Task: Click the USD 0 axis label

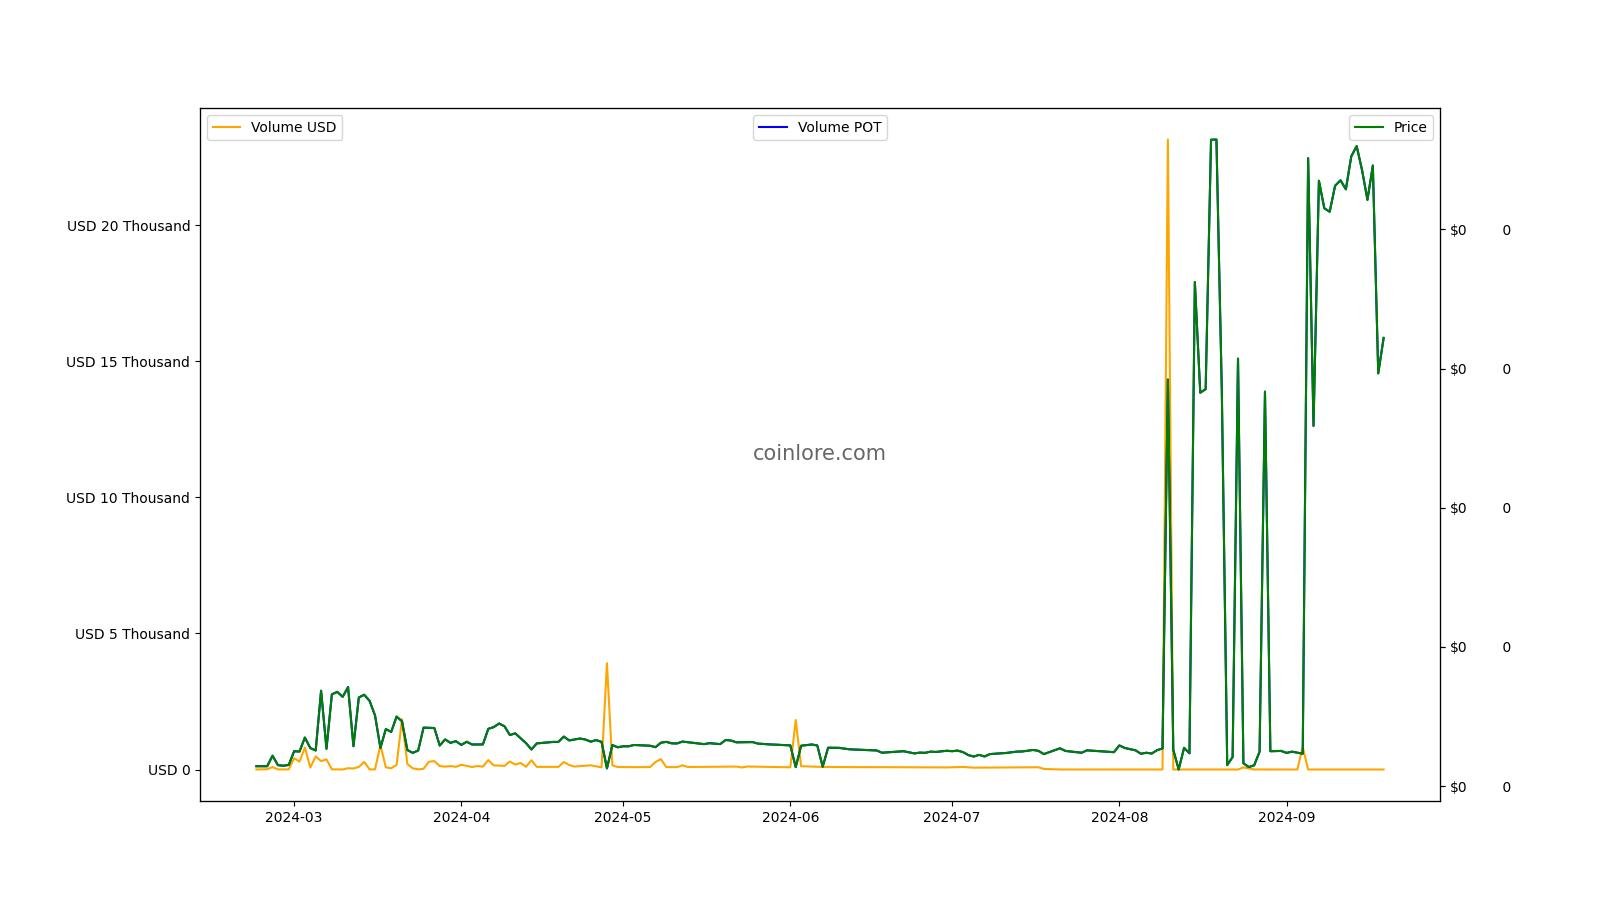Action: tap(169, 770)
